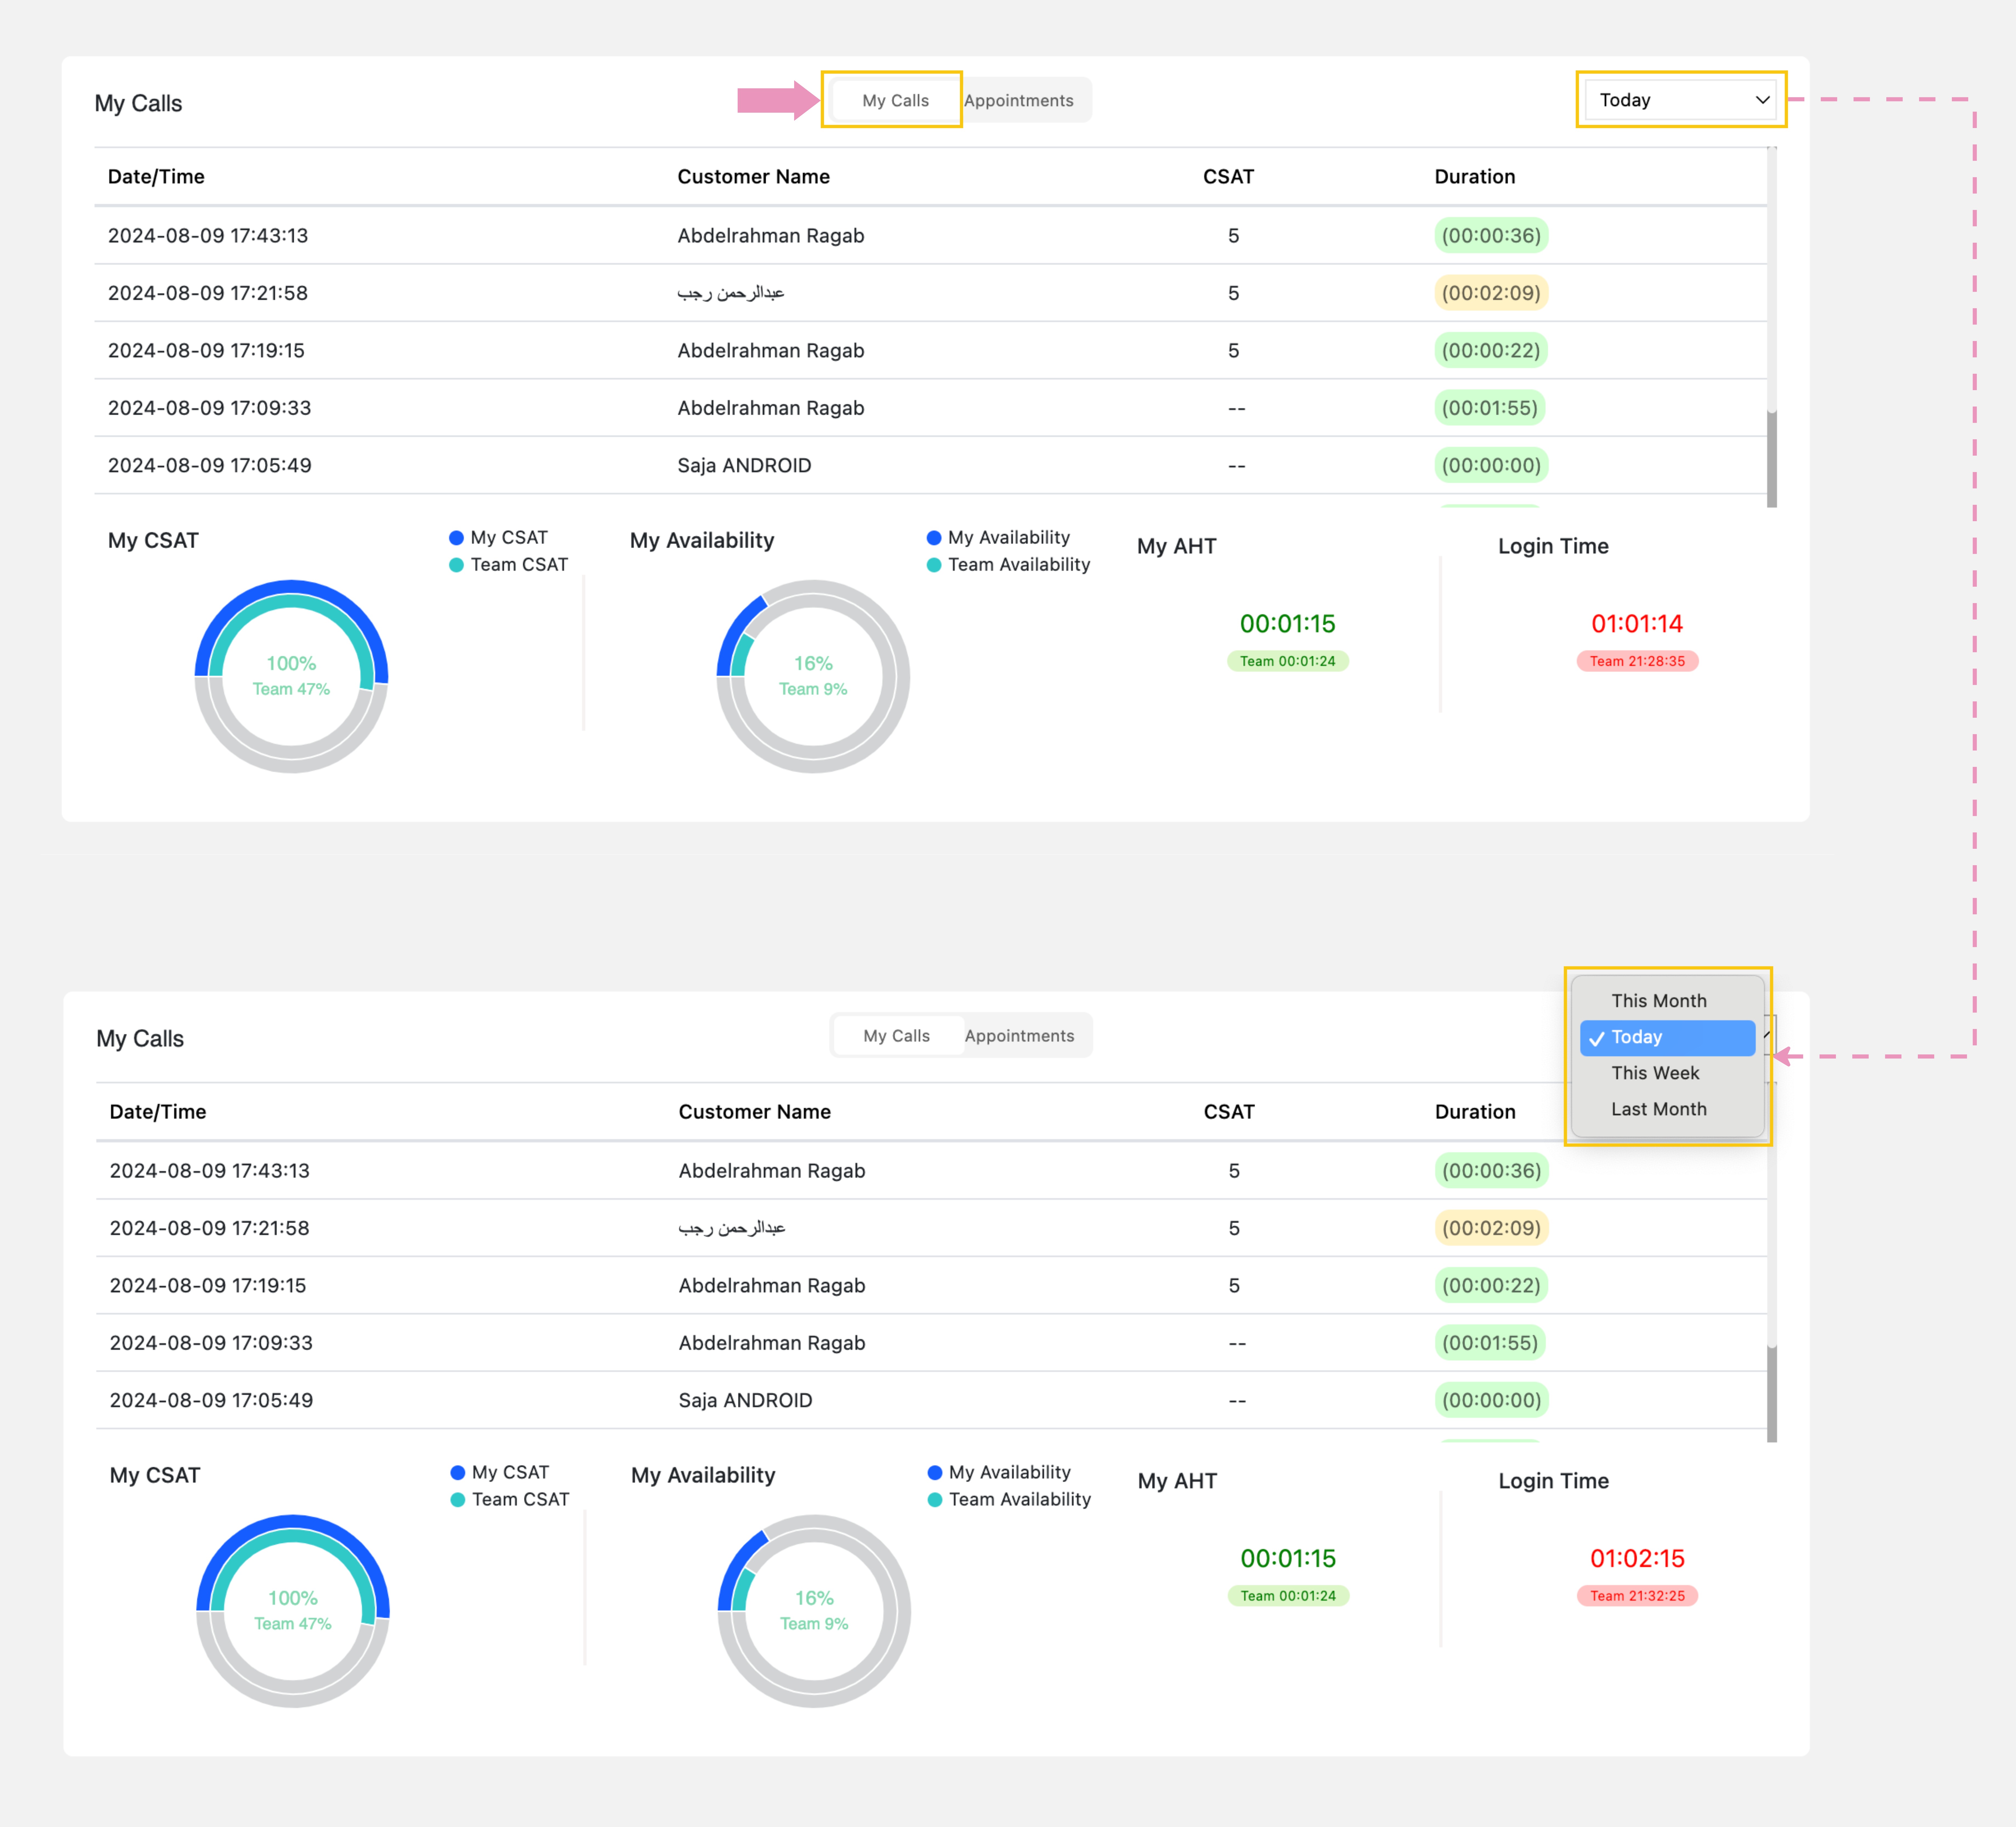Viewport: 2016px width, 1827px height.
Task: Click Saja ANDROID row in top table
Action: [744, 465]
